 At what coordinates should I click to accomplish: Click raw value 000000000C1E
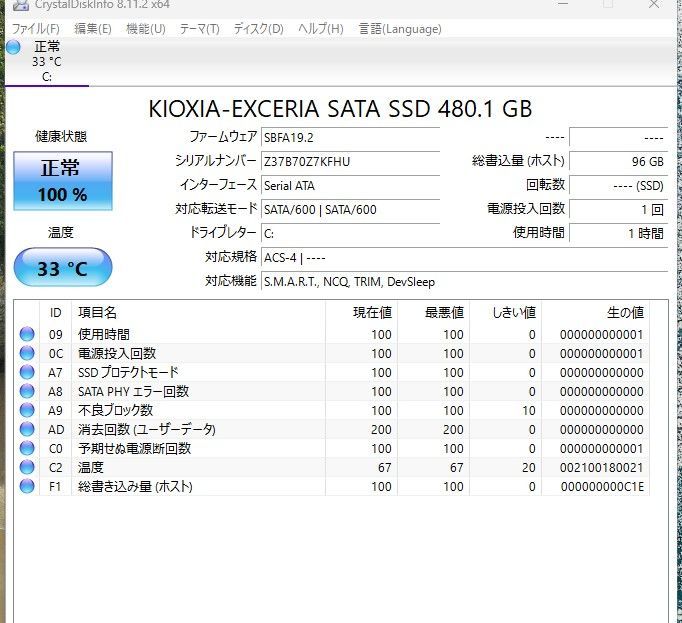click(x=602, y=486)
